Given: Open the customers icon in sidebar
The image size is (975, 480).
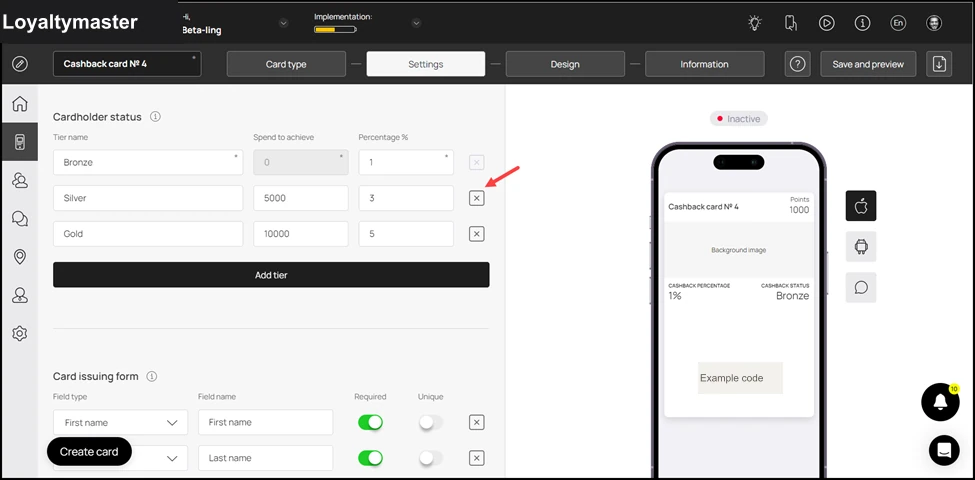Looking at the screenshot, I should point(20,180).
